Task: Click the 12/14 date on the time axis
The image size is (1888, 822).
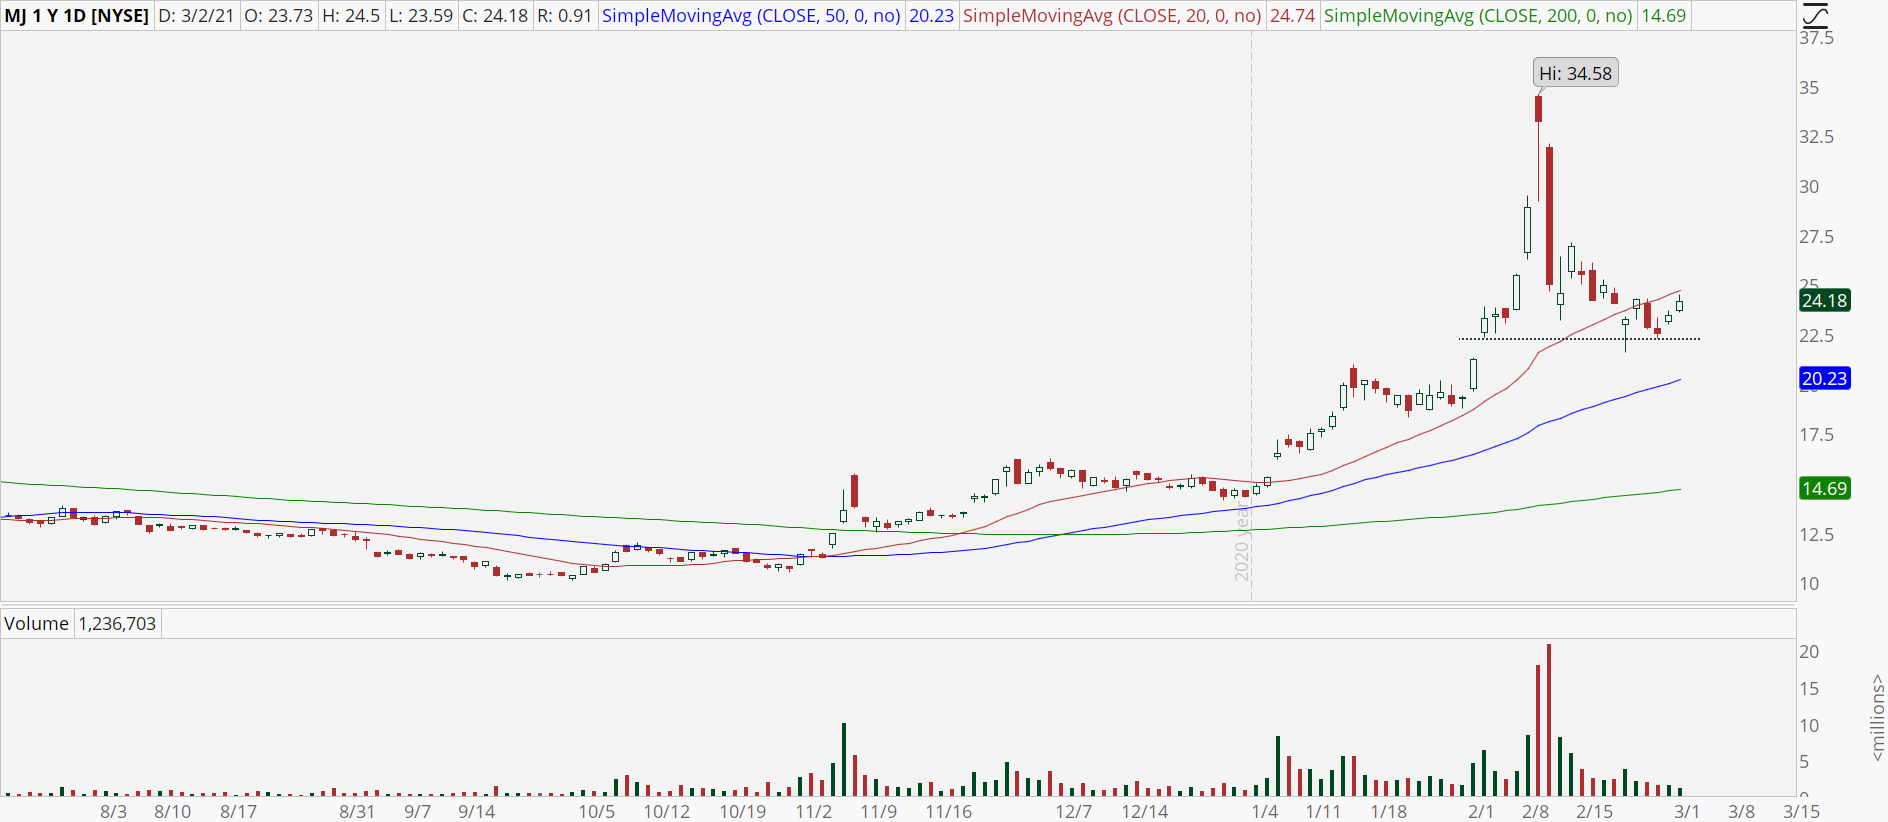Action: 1144,811
